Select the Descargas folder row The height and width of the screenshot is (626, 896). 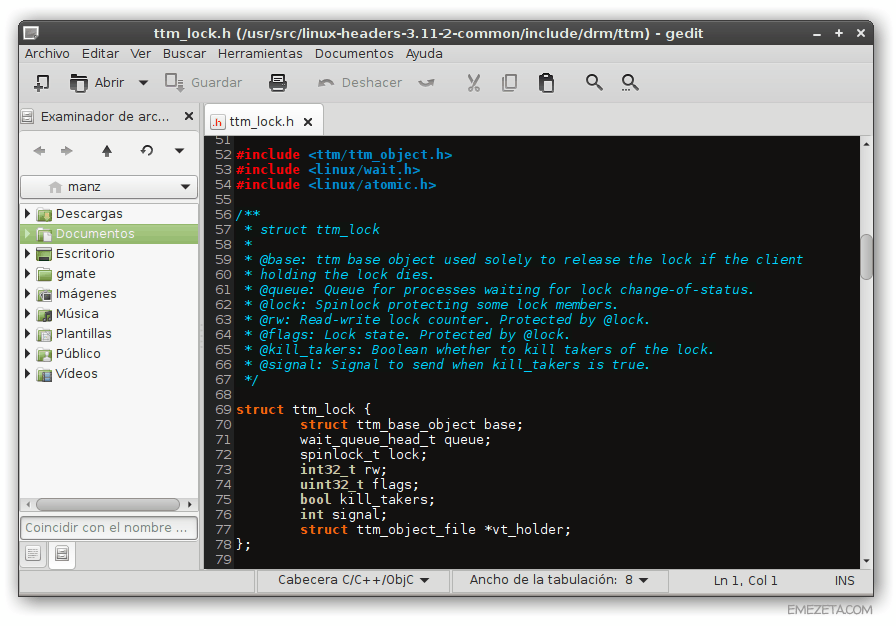click(109, 214)
